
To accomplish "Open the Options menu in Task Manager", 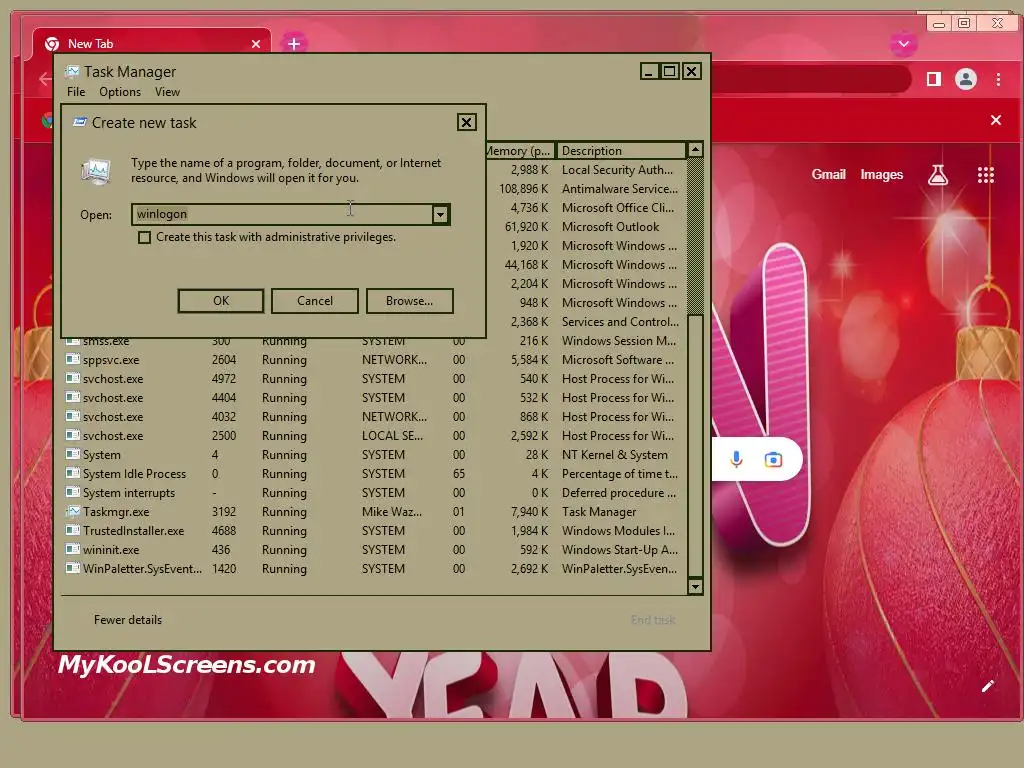I will coord(120,92).
